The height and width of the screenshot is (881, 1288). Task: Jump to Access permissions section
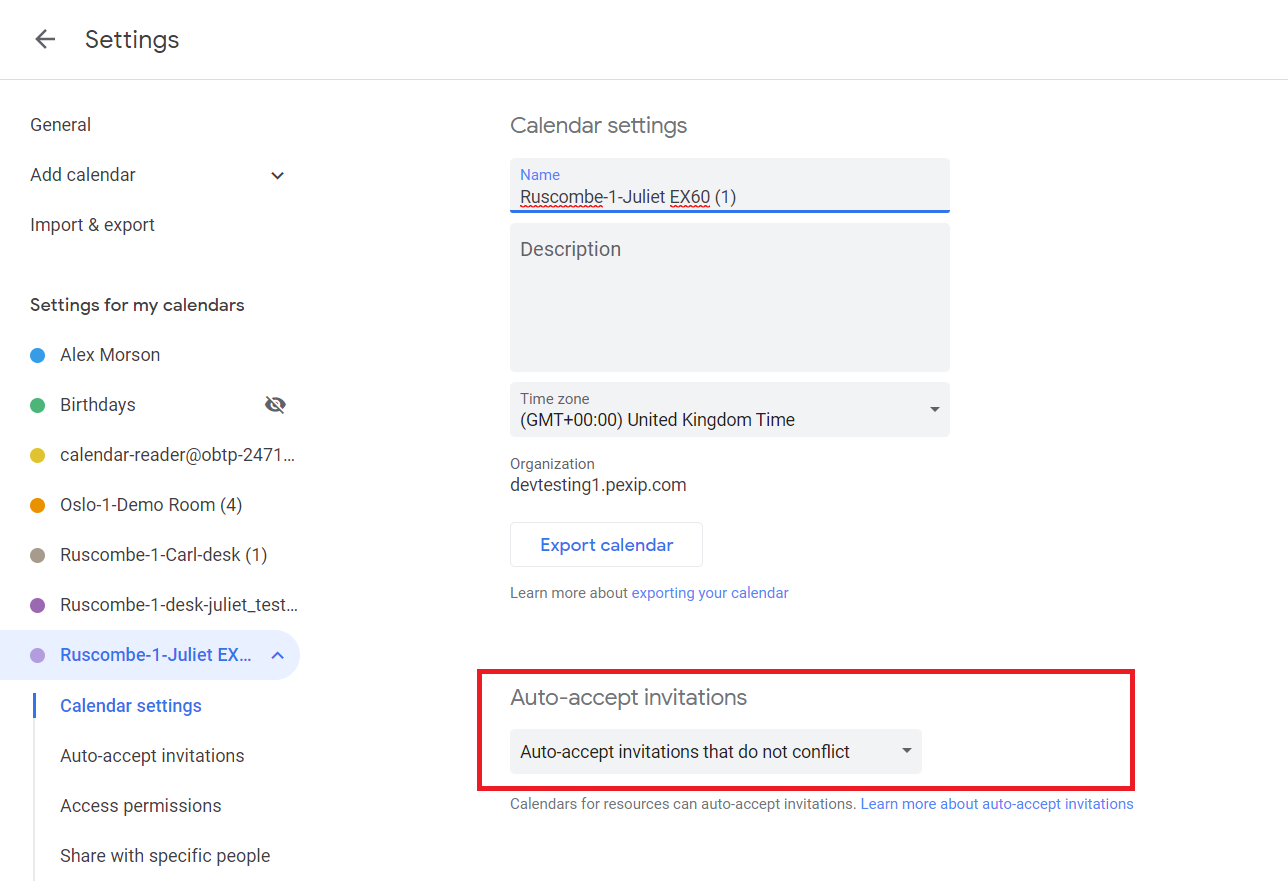141,806
